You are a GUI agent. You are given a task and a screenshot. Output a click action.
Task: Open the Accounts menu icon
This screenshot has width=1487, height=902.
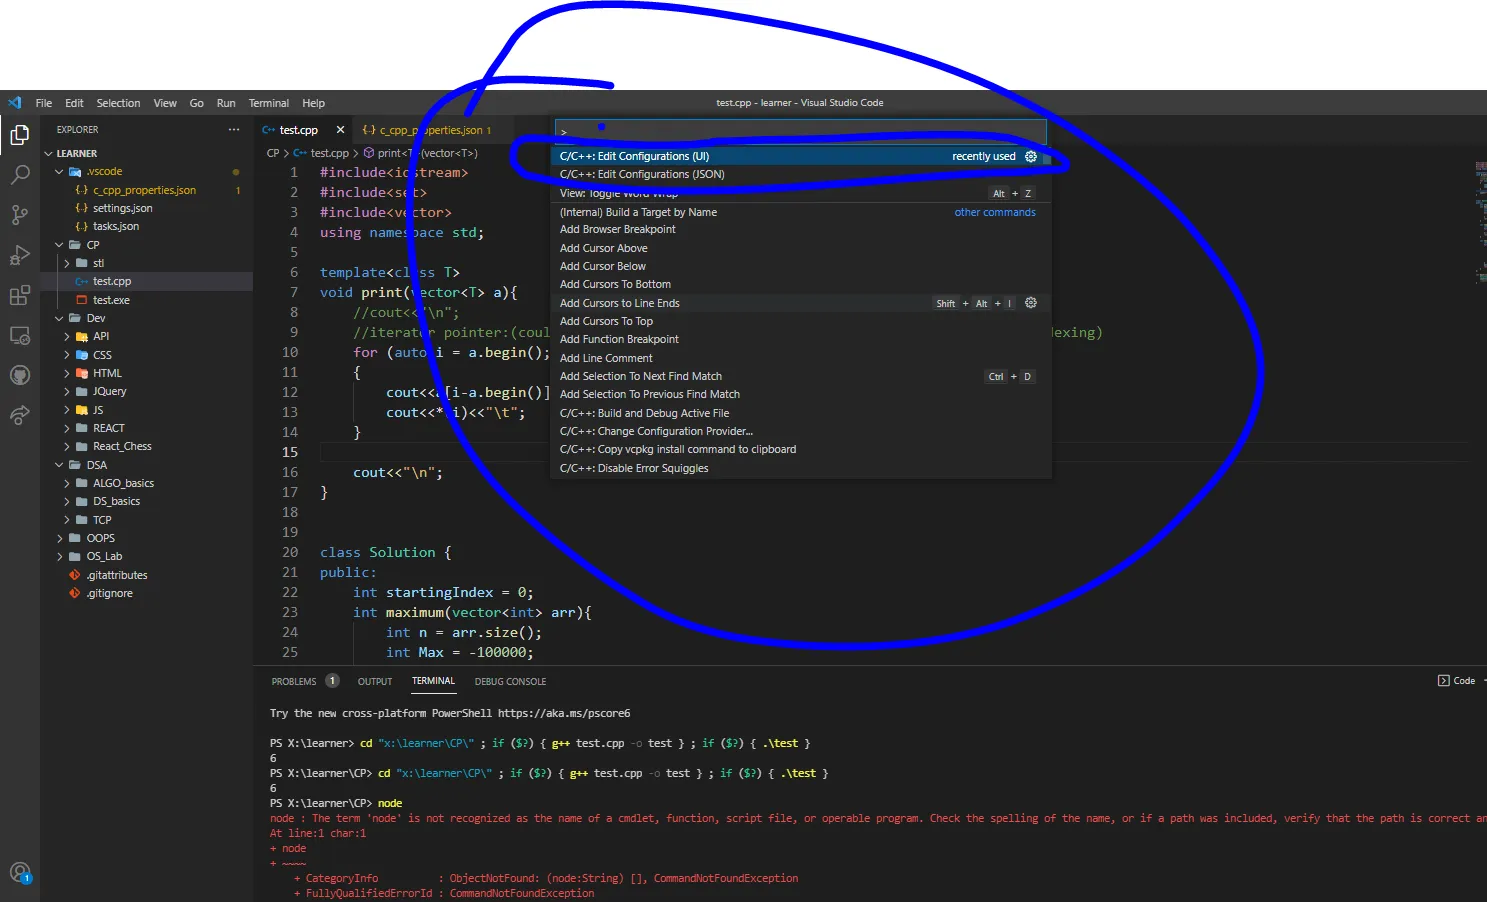coord(19,873)
